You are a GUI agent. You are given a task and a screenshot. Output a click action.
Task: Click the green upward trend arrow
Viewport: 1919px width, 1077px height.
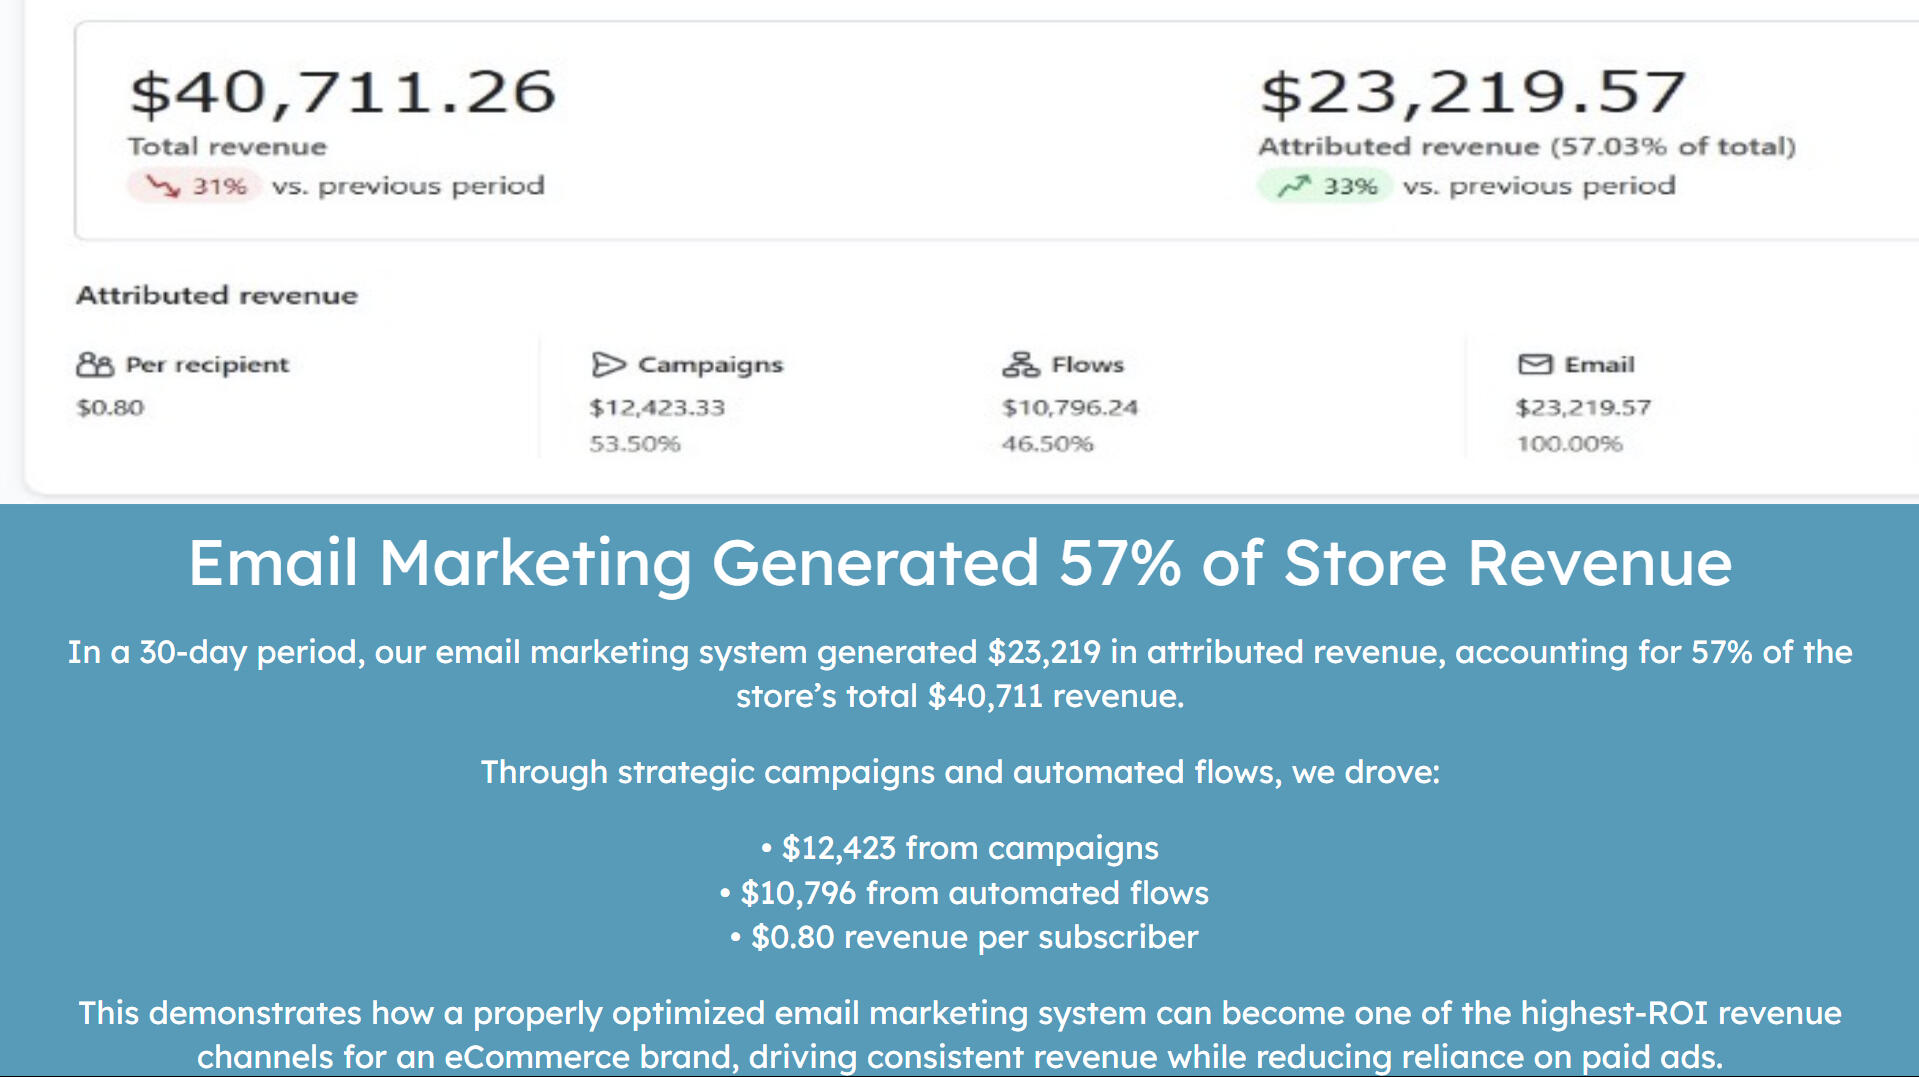point(1294,186)
